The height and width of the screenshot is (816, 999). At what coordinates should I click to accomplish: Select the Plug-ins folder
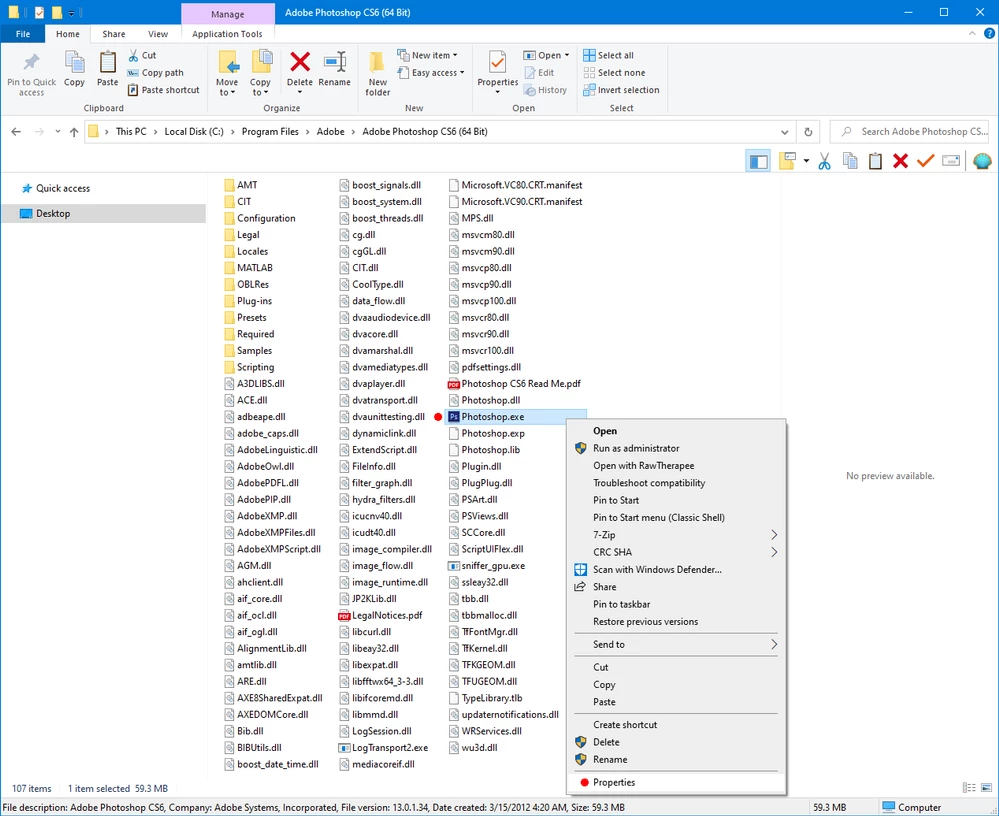point(248,301)
